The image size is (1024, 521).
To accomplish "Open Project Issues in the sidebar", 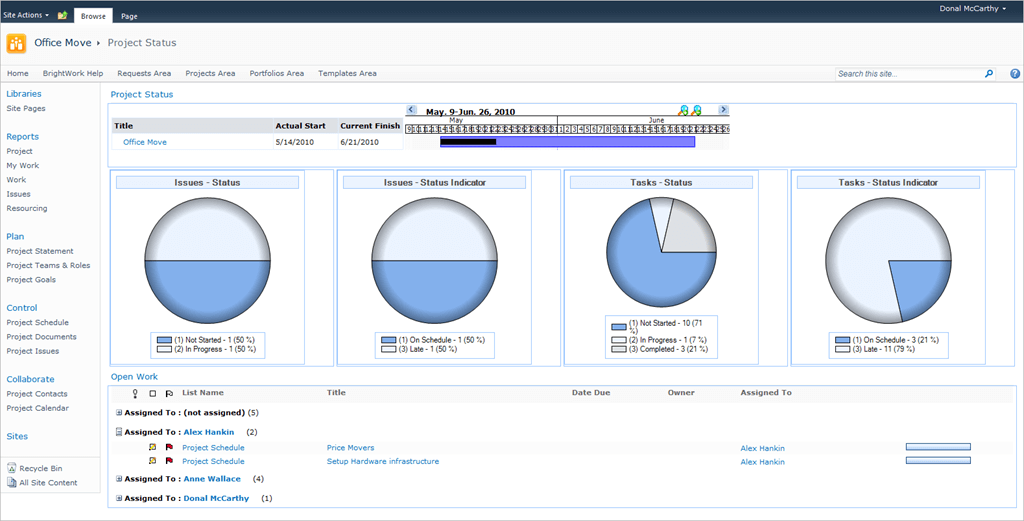I will pos(33,351).
